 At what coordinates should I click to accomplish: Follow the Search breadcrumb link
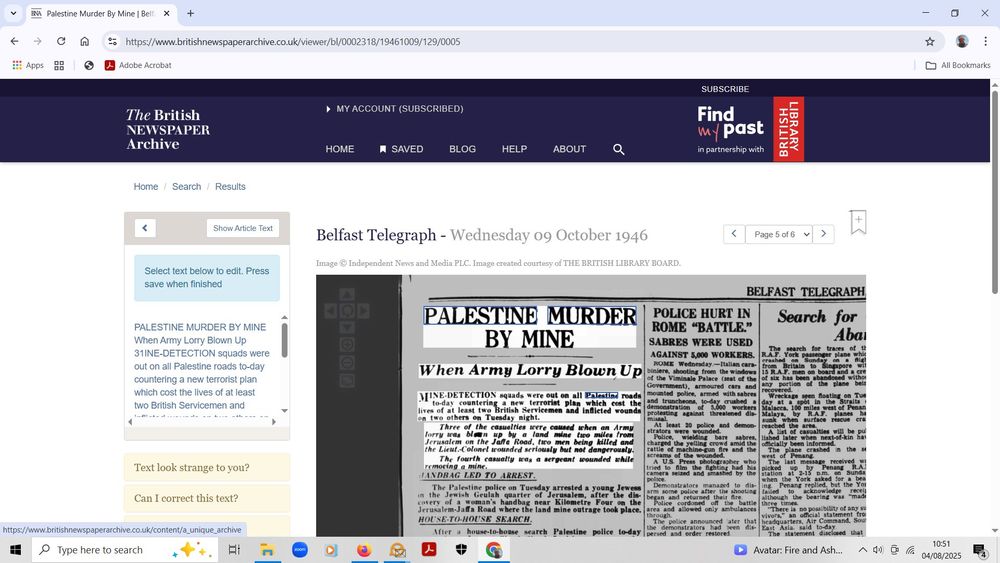pyautogui.click(x=186, y=187)
